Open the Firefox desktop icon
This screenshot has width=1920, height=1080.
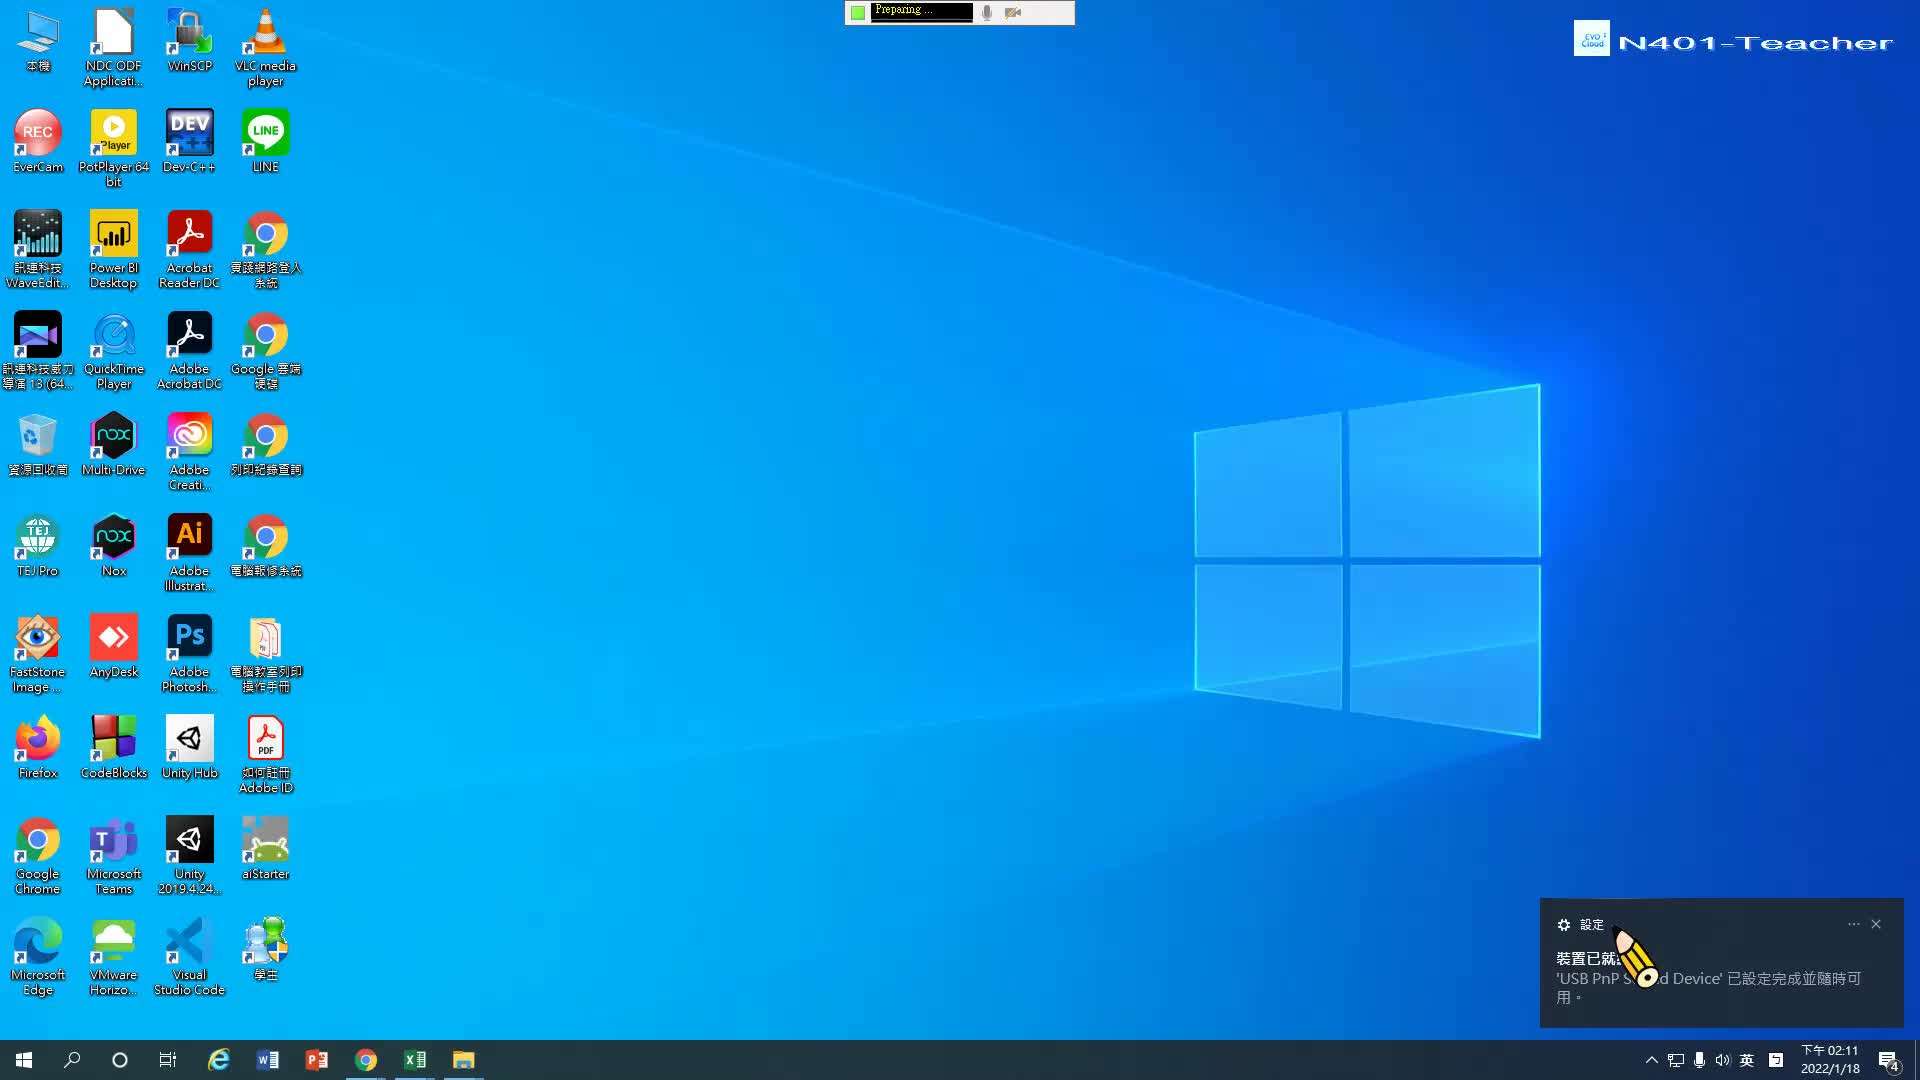click(x=38, y=747)
